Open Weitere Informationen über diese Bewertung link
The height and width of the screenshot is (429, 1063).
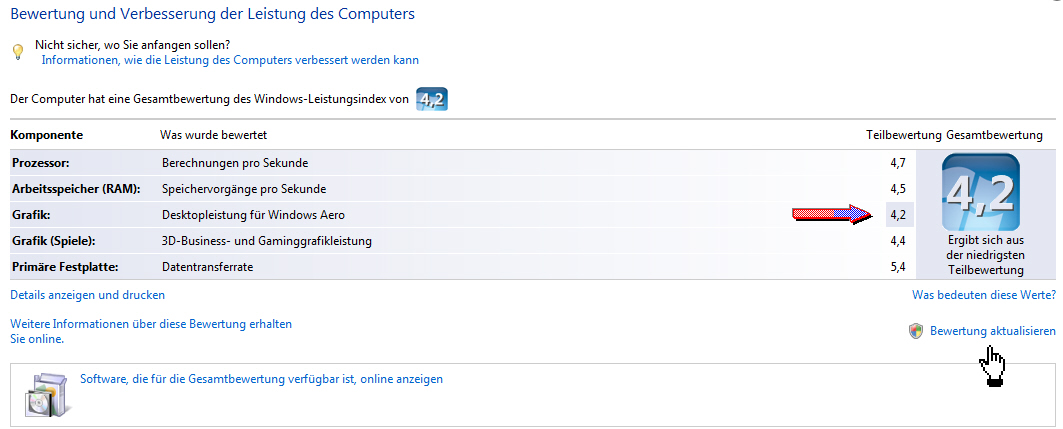[x=151, y=331]
